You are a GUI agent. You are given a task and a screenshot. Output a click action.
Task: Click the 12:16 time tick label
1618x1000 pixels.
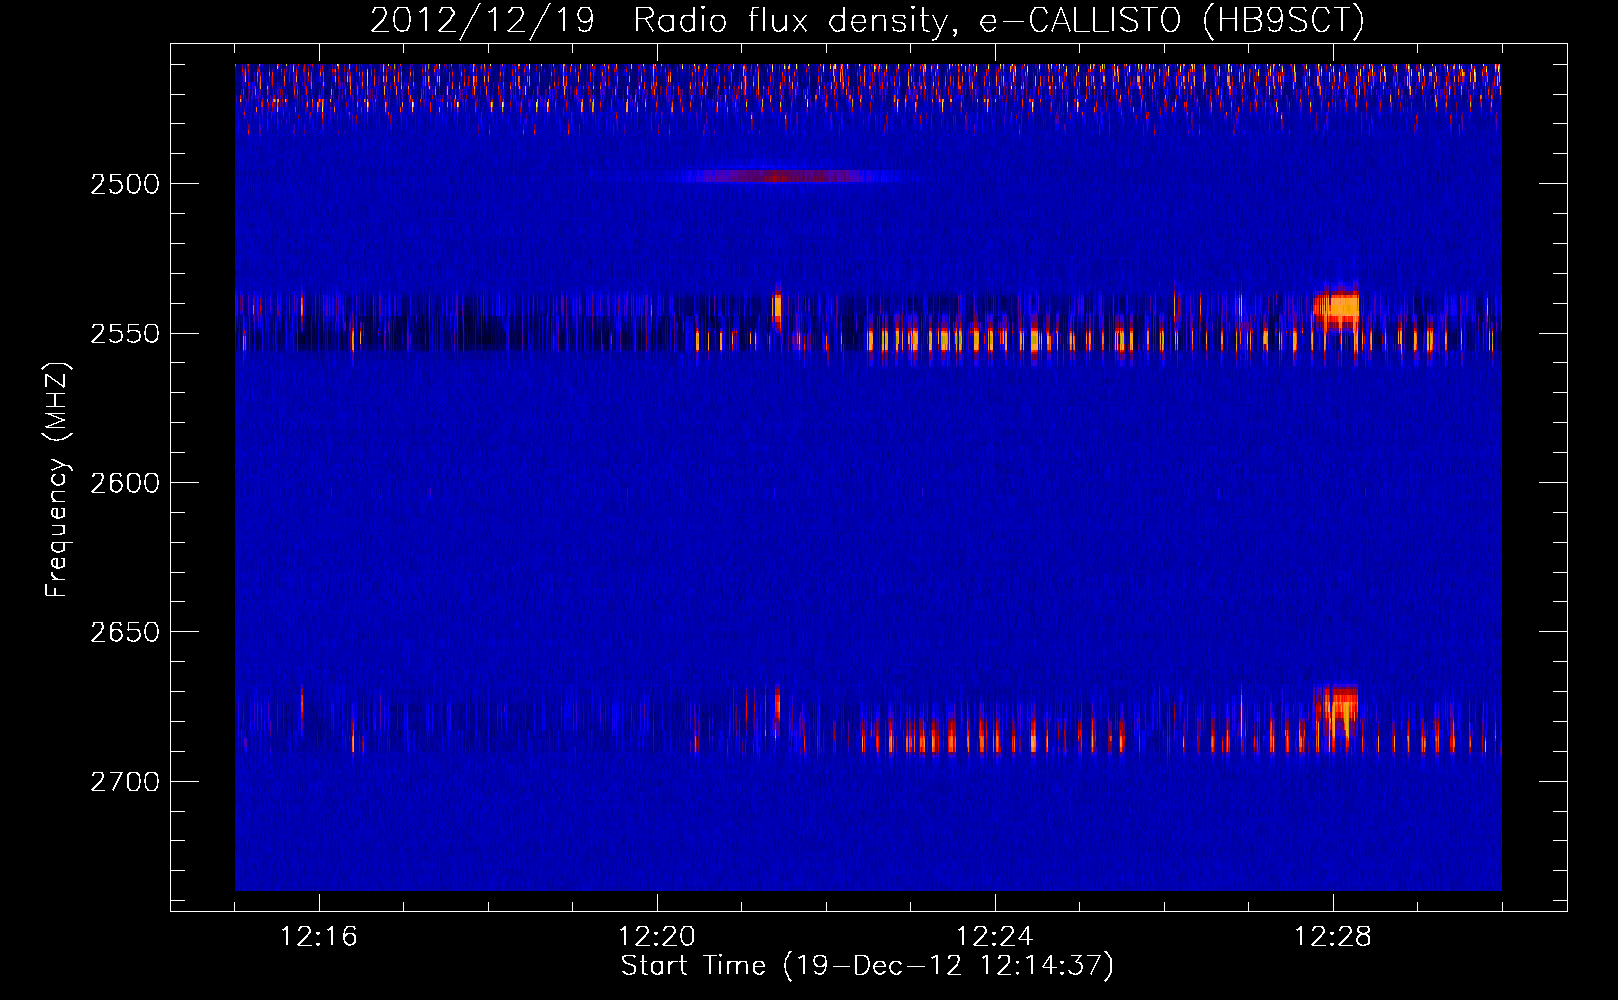point(319,937)
